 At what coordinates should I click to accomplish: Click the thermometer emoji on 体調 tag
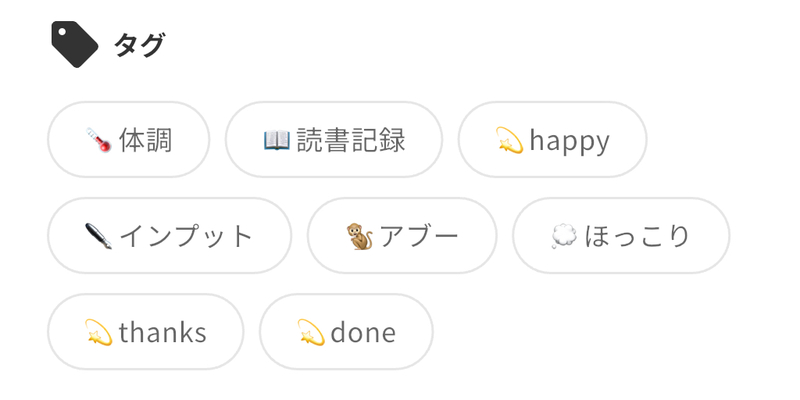(x=98, y=140)
